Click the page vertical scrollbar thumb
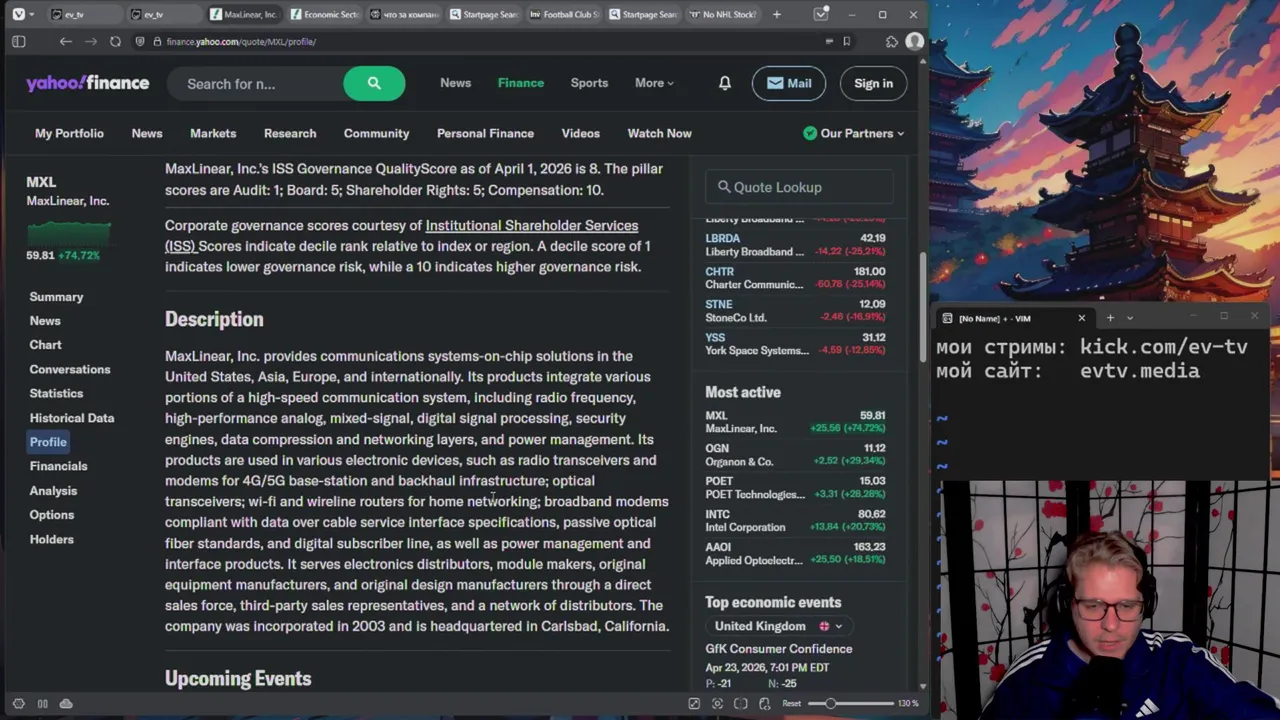This screenshot has height=720, width=1280. click(x=922, y=305)
